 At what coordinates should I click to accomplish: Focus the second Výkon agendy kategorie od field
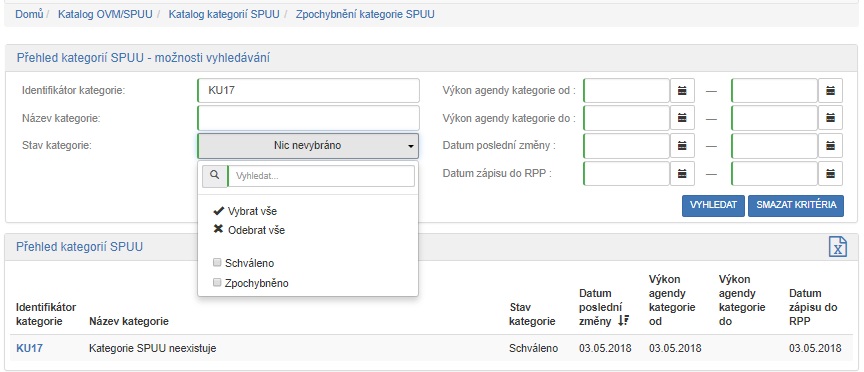pos(774,90)
